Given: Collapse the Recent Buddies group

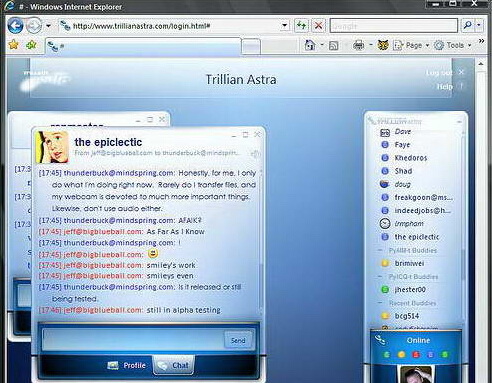Looking at the screenshot, I should point(380,303).
